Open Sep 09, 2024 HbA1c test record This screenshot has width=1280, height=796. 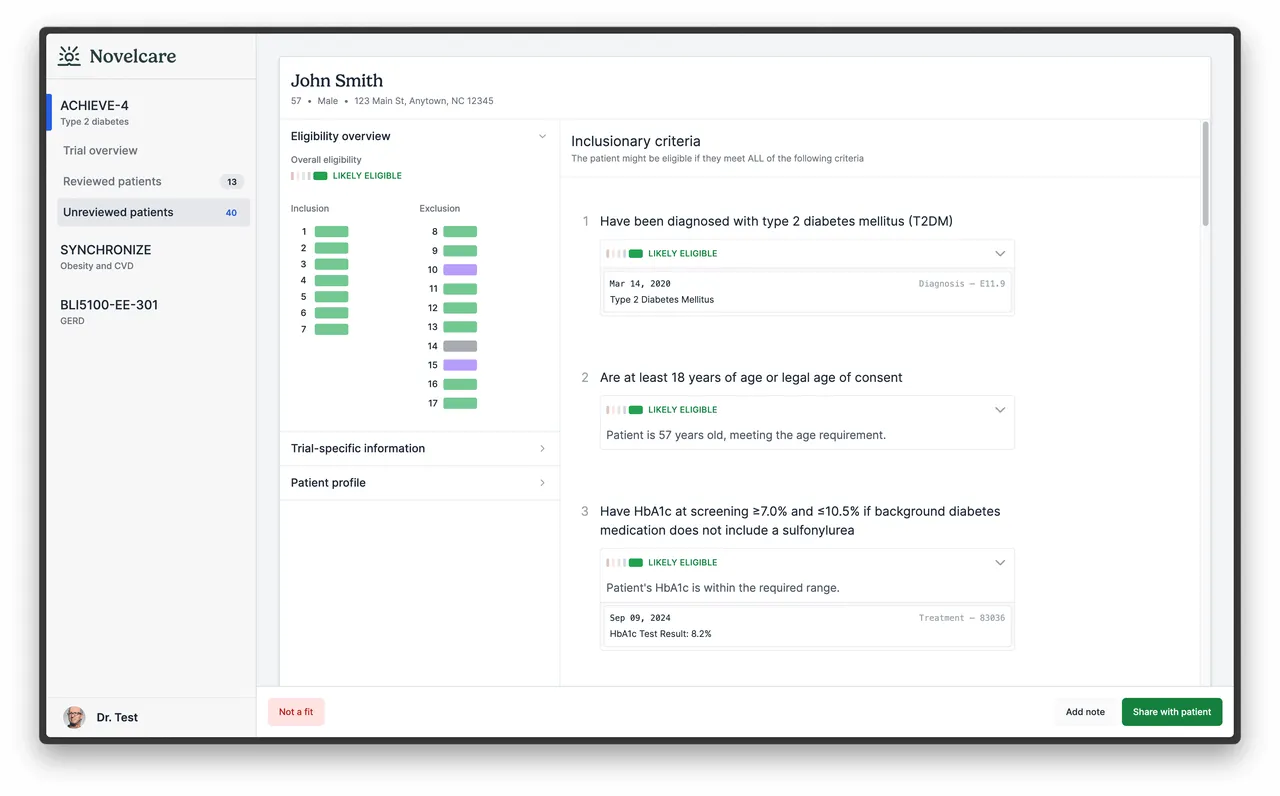pyautogui.click(x=807, y=626)
